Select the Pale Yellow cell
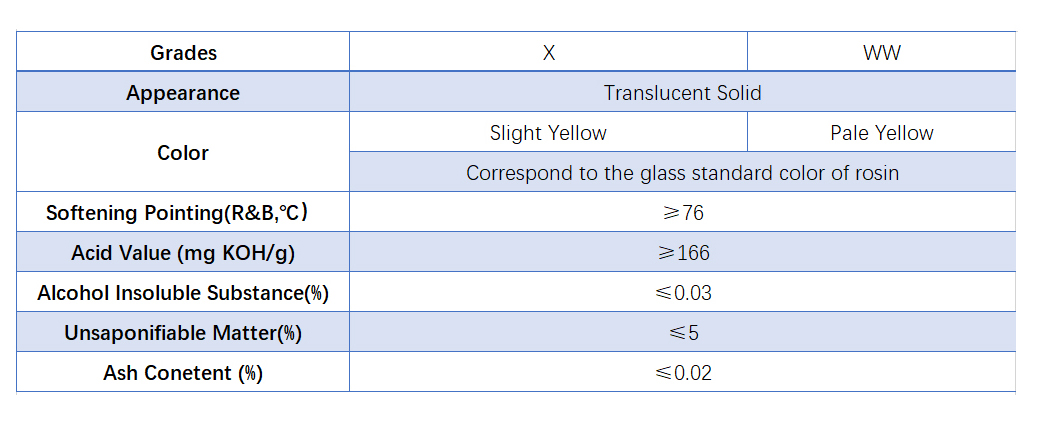This screenshot has width=1041, height=424. 882,132
